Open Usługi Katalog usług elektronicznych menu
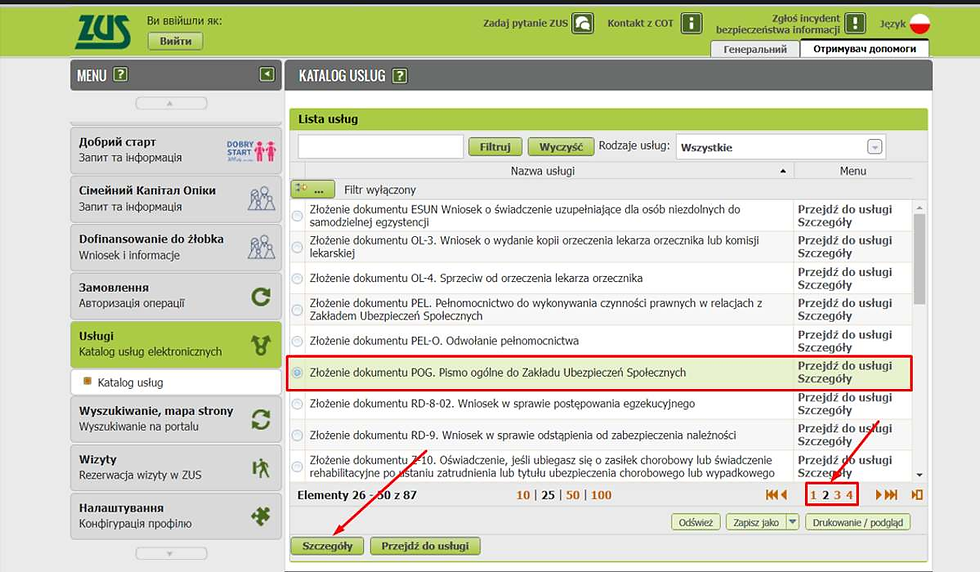This screenshot has width=980, height=572. [176, 344]
